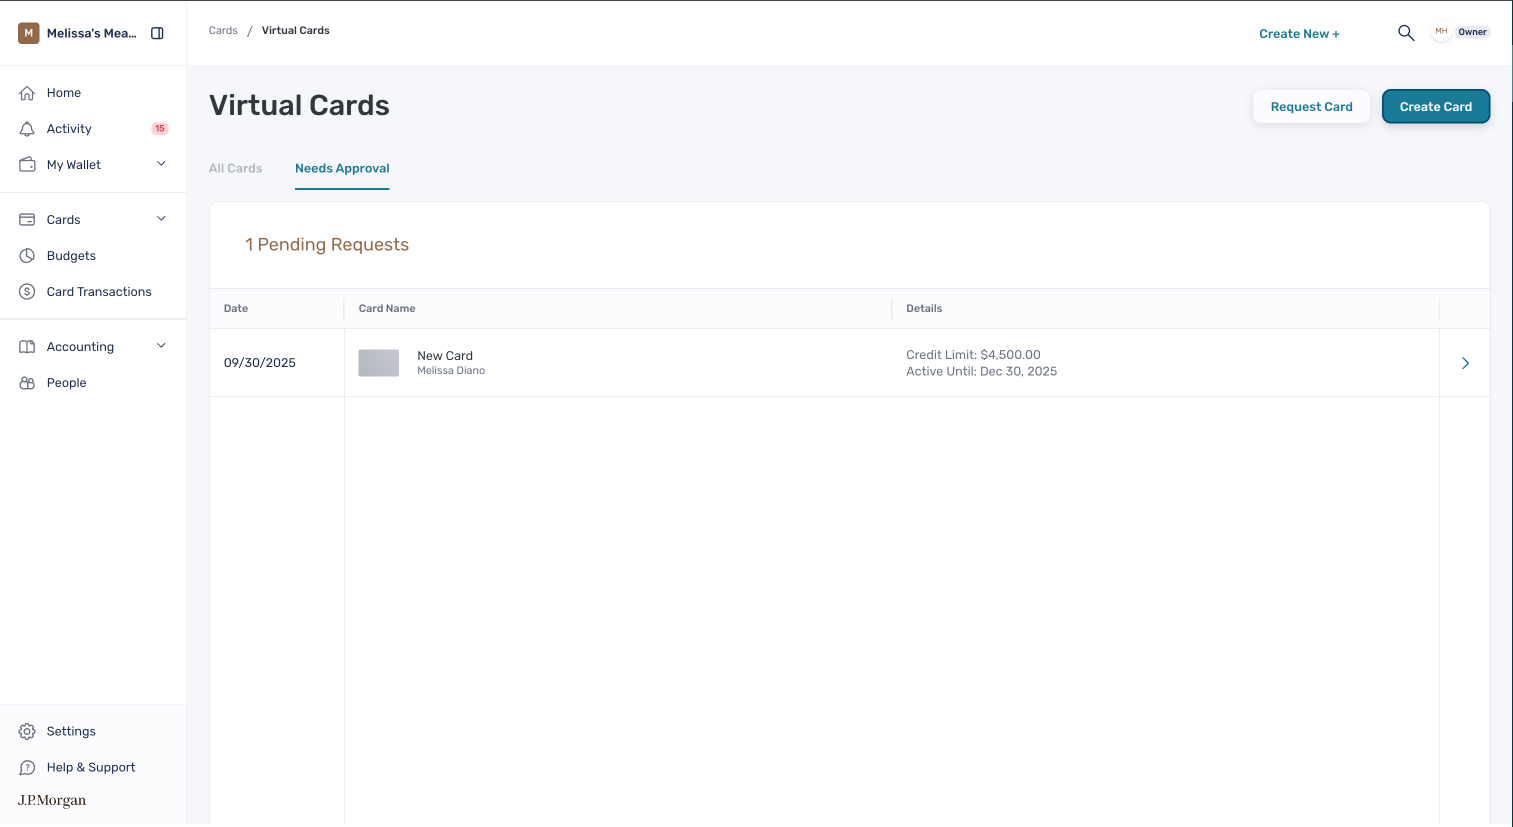Collapse the sidebar panel icon
Image resolution: width=1513 pixels, height=827 pixels.
[157, 33]
